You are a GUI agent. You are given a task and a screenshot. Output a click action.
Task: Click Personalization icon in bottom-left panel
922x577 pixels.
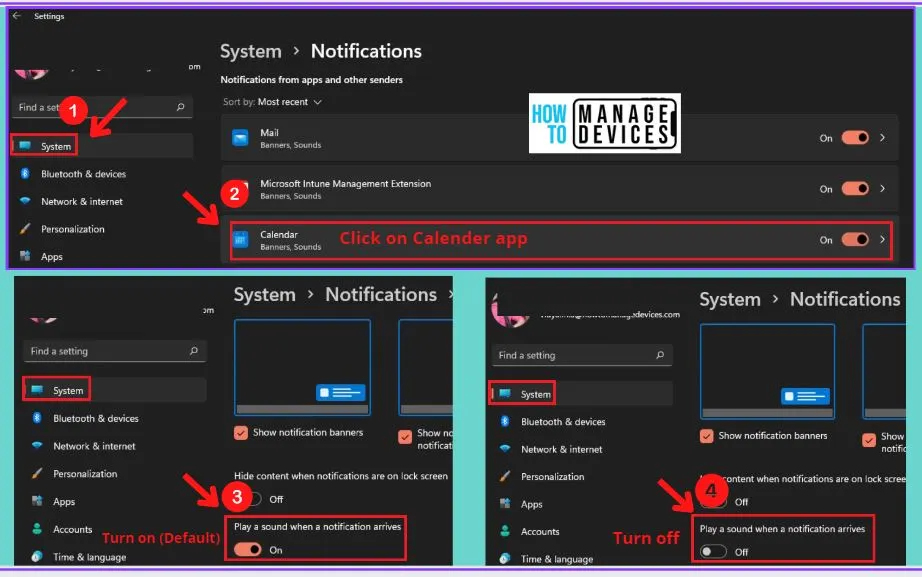37,473
